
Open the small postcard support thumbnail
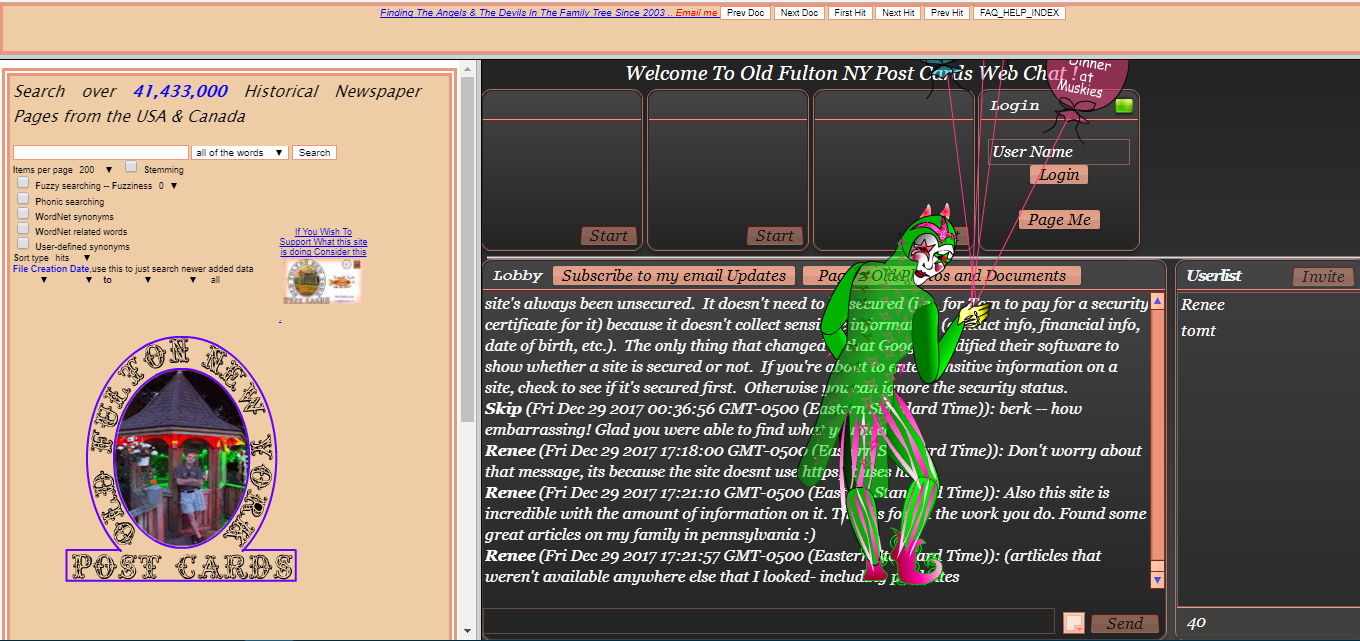pyautogui.click(x=322, y=281)
